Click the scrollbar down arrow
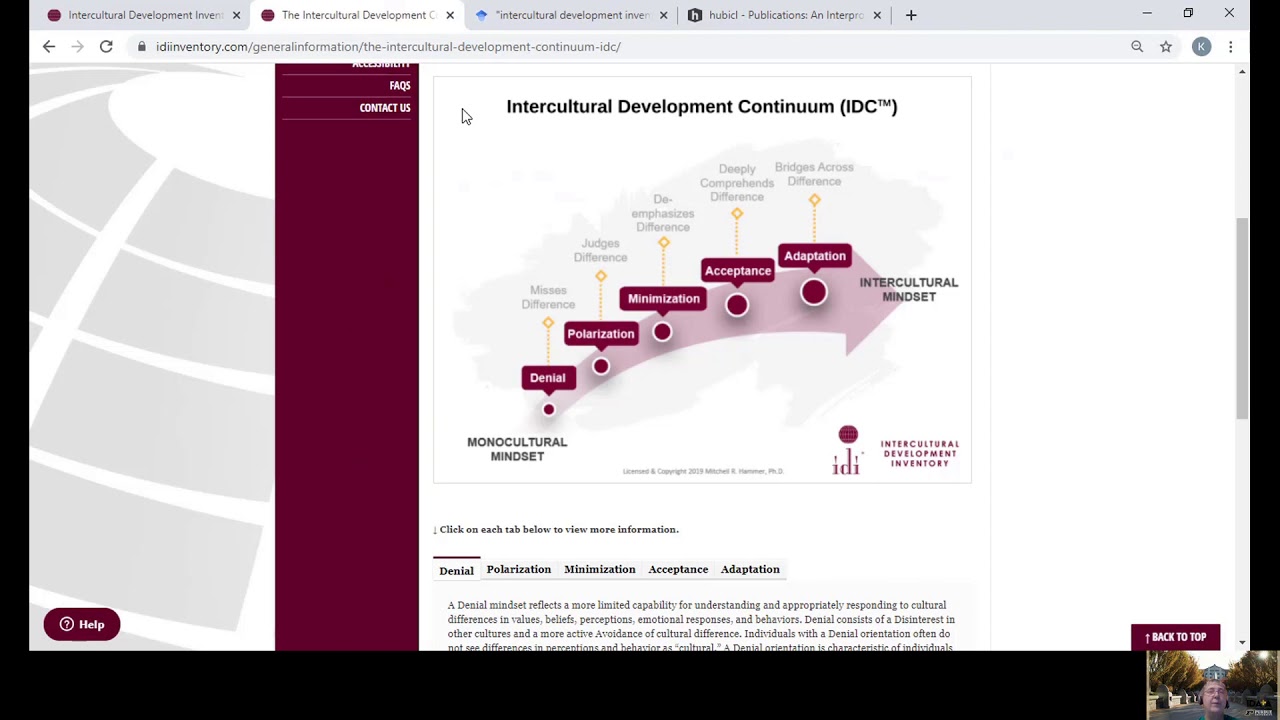Image resolution: width=1280 pixels, height=720 pixels. click(x=1242, y=643)
